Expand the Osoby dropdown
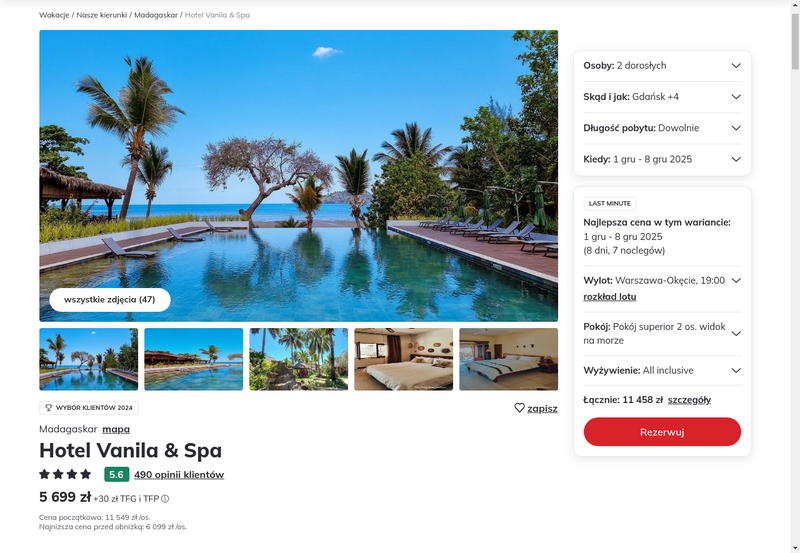Image resolution: width=800 pixels, height=553 pixels. tap(662, 65)
